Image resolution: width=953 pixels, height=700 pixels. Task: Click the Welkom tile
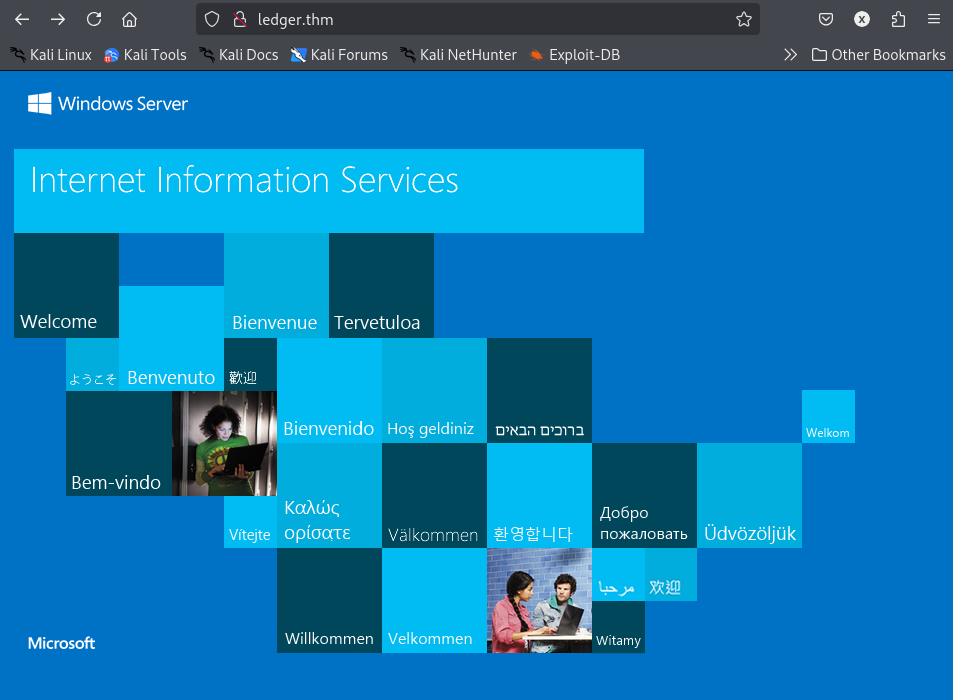[x=828, y=417]
